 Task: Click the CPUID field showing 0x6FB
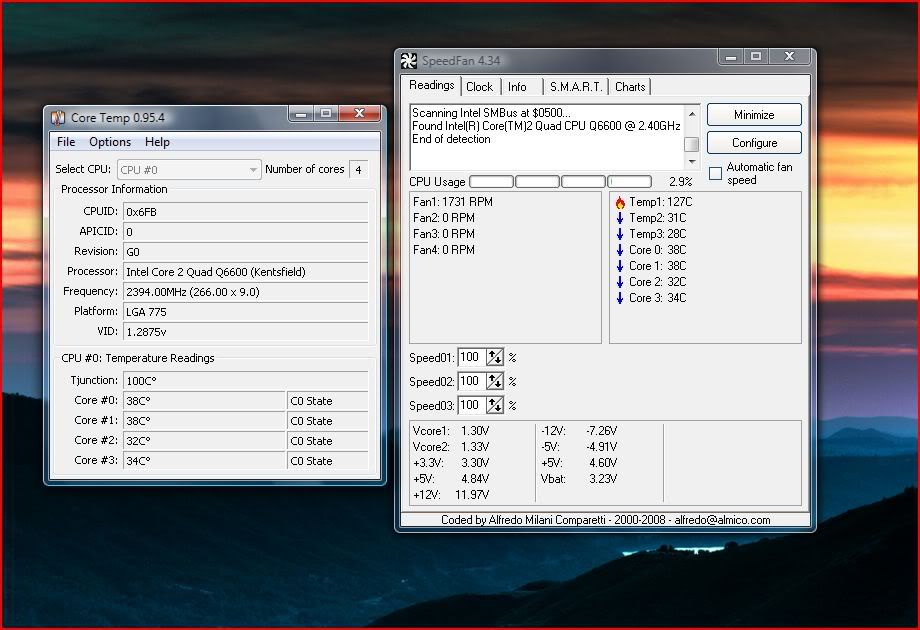point(245,212)
